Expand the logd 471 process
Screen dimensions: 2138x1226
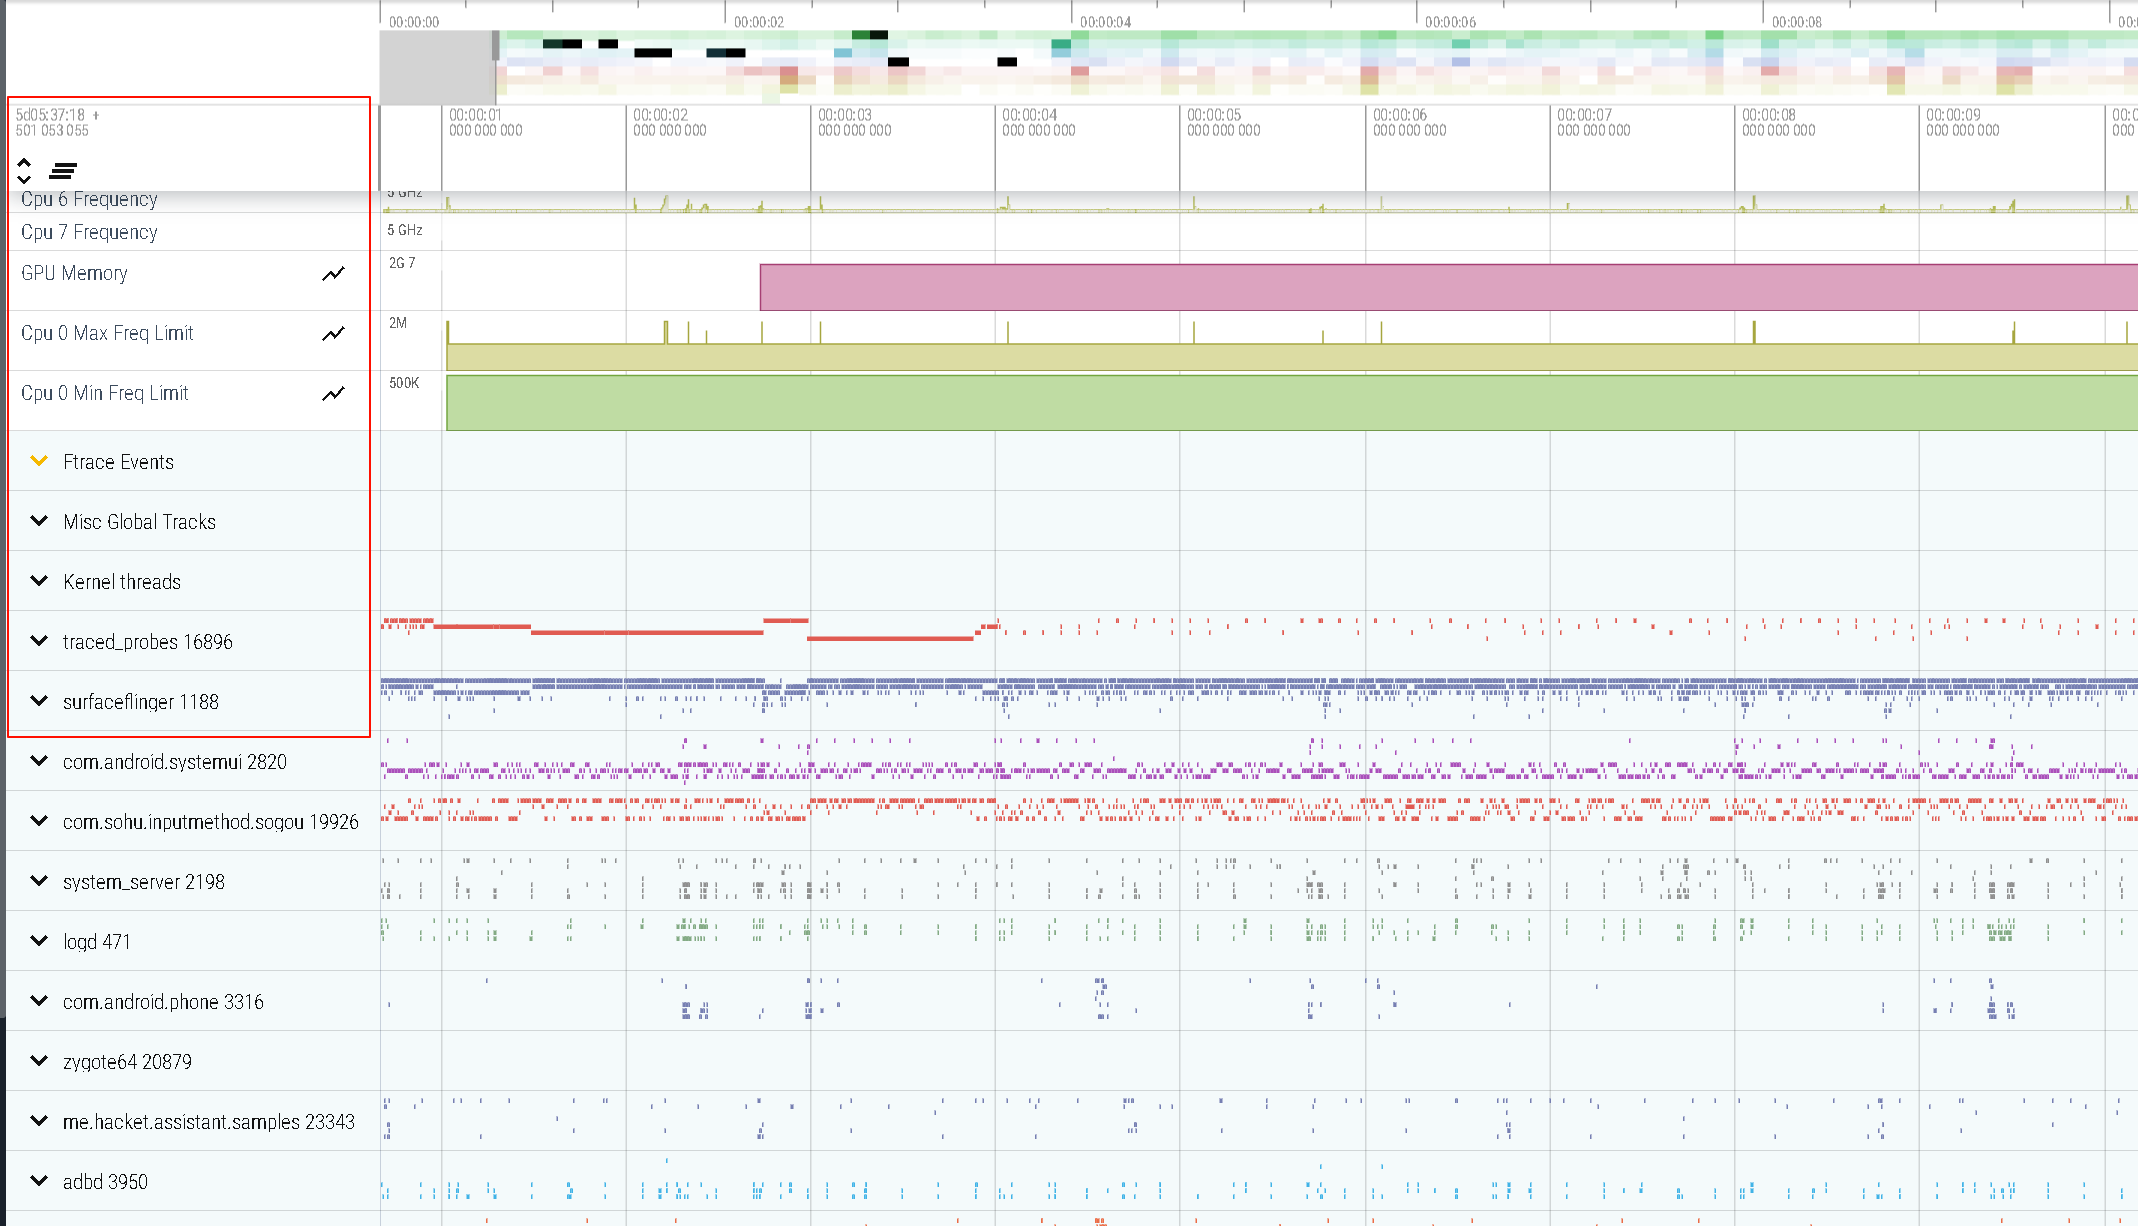(39, 941)
